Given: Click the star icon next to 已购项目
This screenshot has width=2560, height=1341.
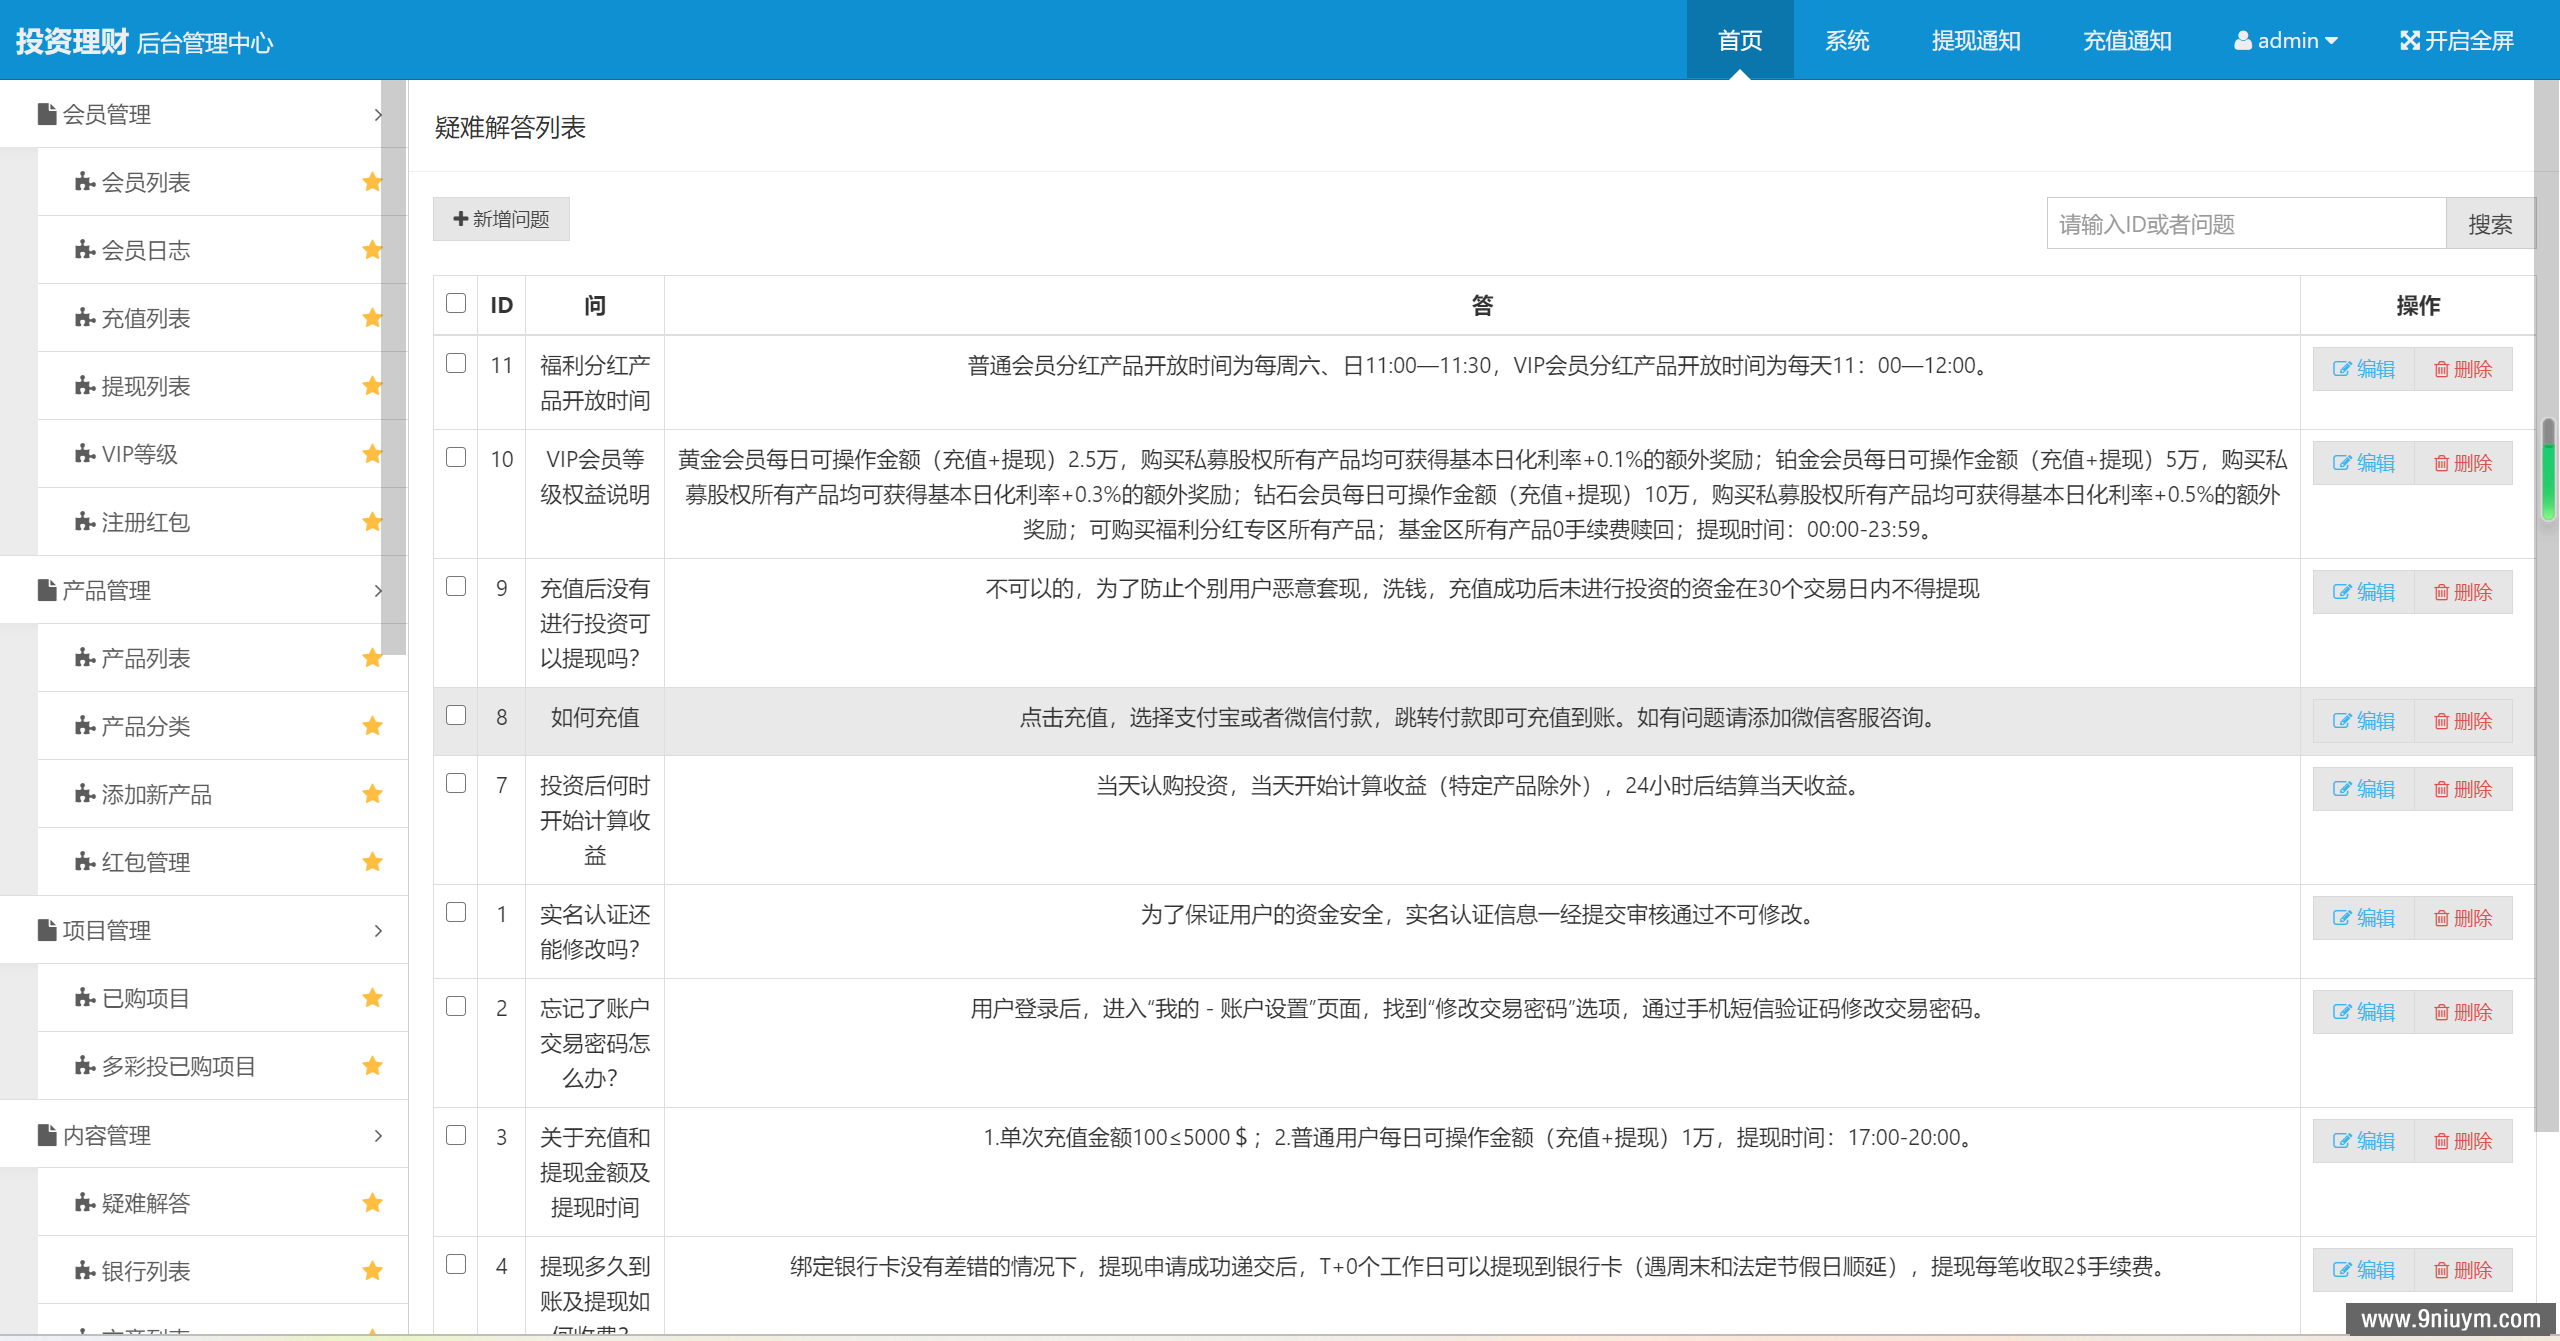Looking at the screenshot, I should [x=372, y=998].
